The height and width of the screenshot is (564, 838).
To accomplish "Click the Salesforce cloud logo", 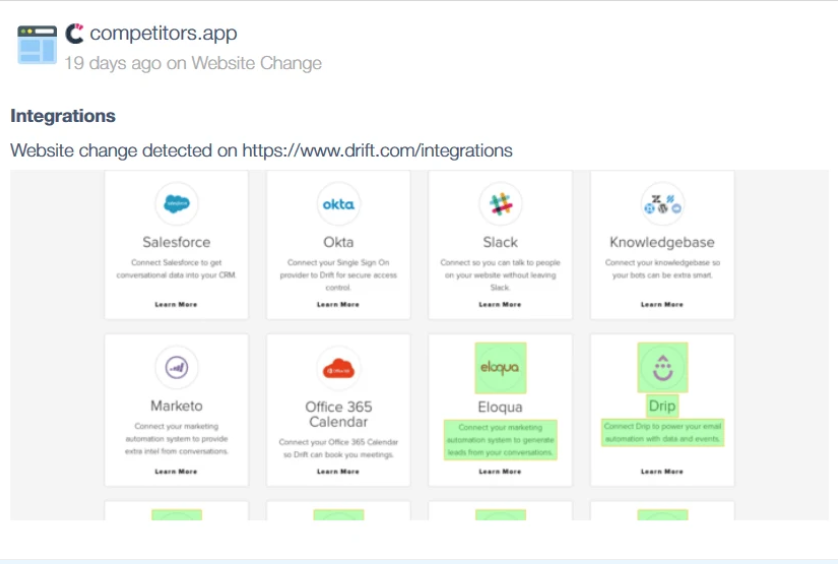I will click(176, 204).
